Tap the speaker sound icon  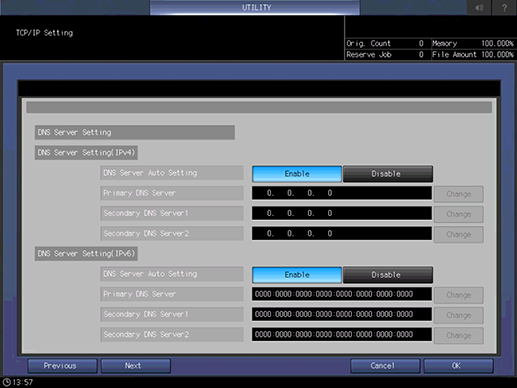[x=479, y=7]
